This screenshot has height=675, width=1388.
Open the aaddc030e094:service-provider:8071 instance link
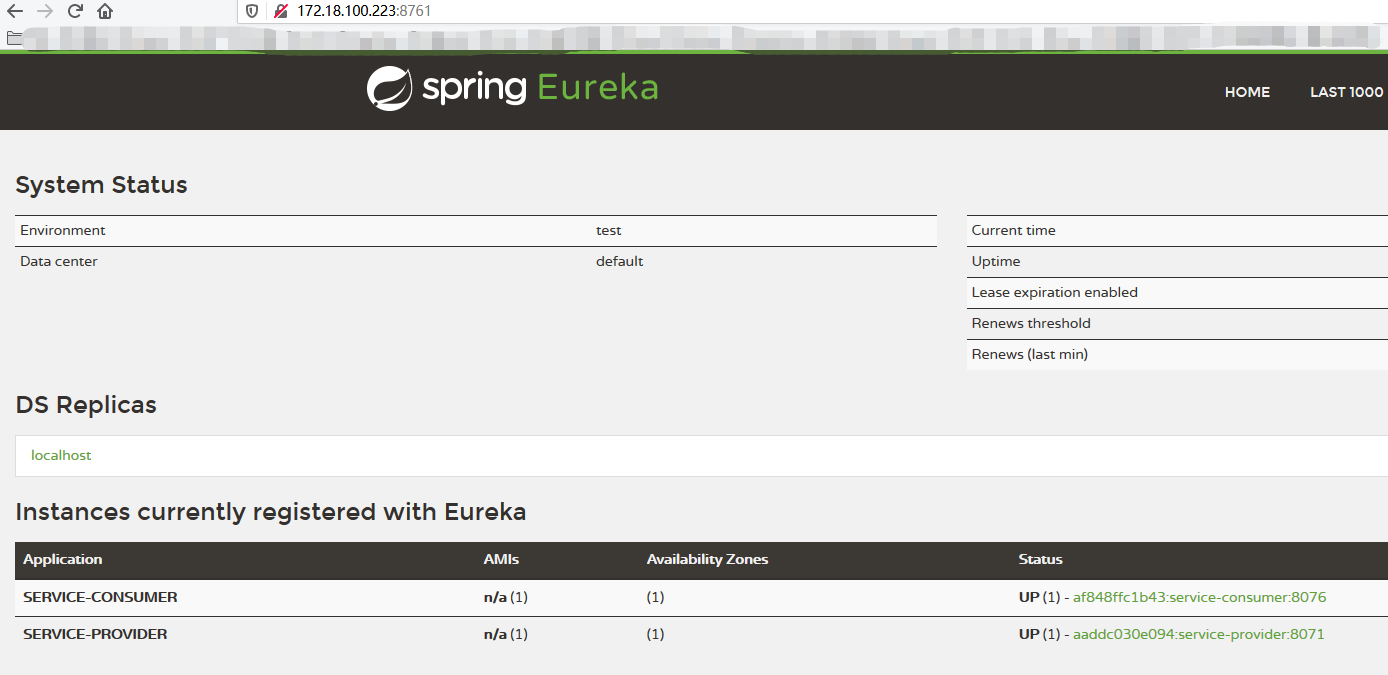[1198, 634]
